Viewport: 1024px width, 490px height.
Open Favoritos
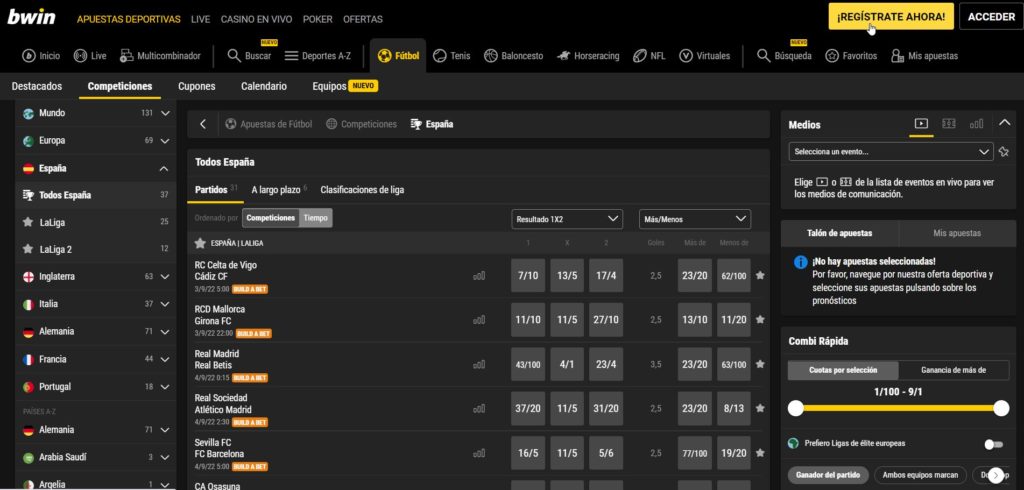[851, 56]
